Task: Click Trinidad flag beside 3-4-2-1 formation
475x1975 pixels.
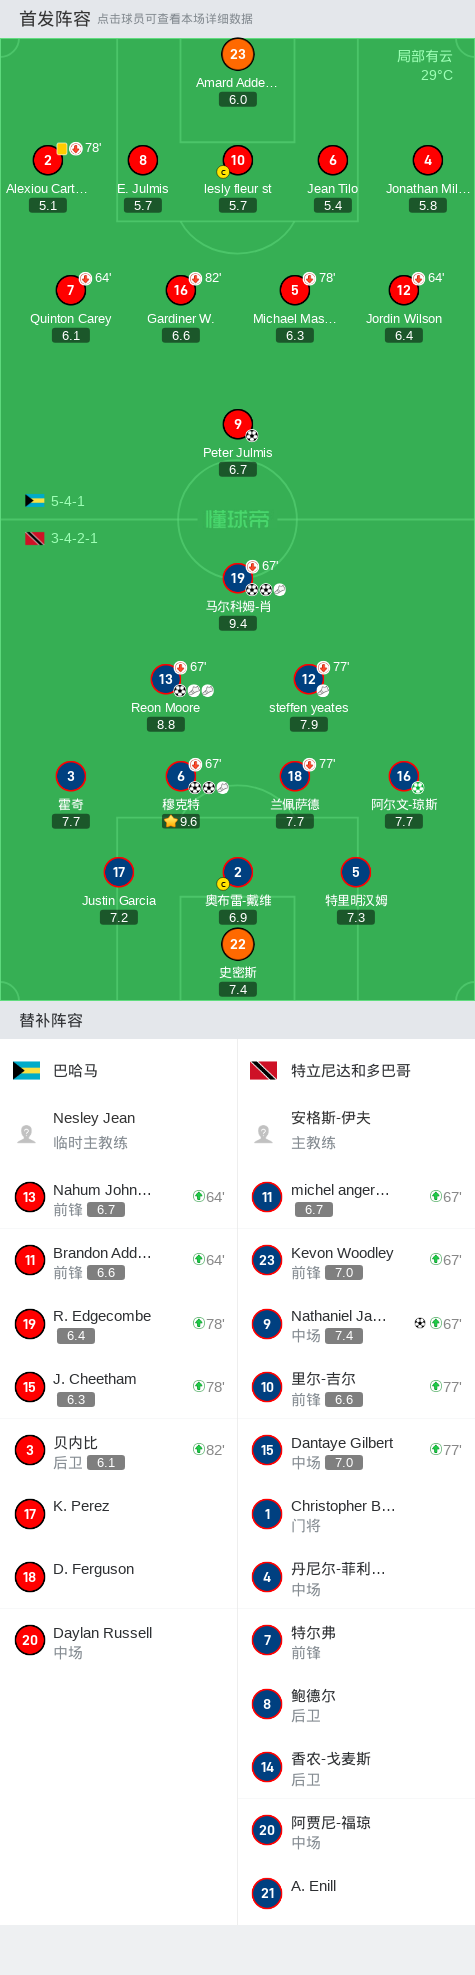Action: (35, 538)
